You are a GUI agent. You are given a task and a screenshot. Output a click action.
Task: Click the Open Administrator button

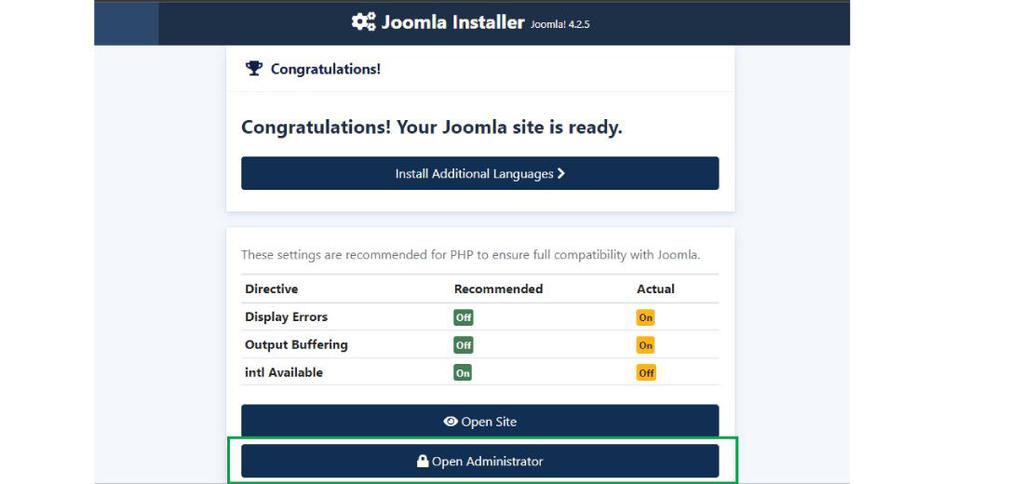click(480, 461)
